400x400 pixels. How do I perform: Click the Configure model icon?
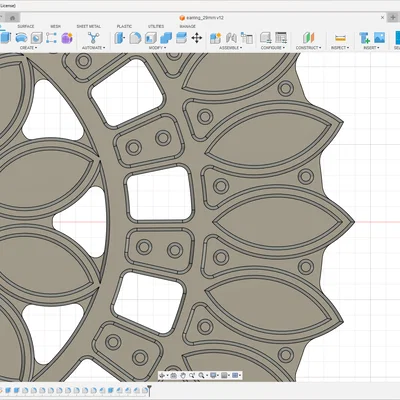point(266,38)
